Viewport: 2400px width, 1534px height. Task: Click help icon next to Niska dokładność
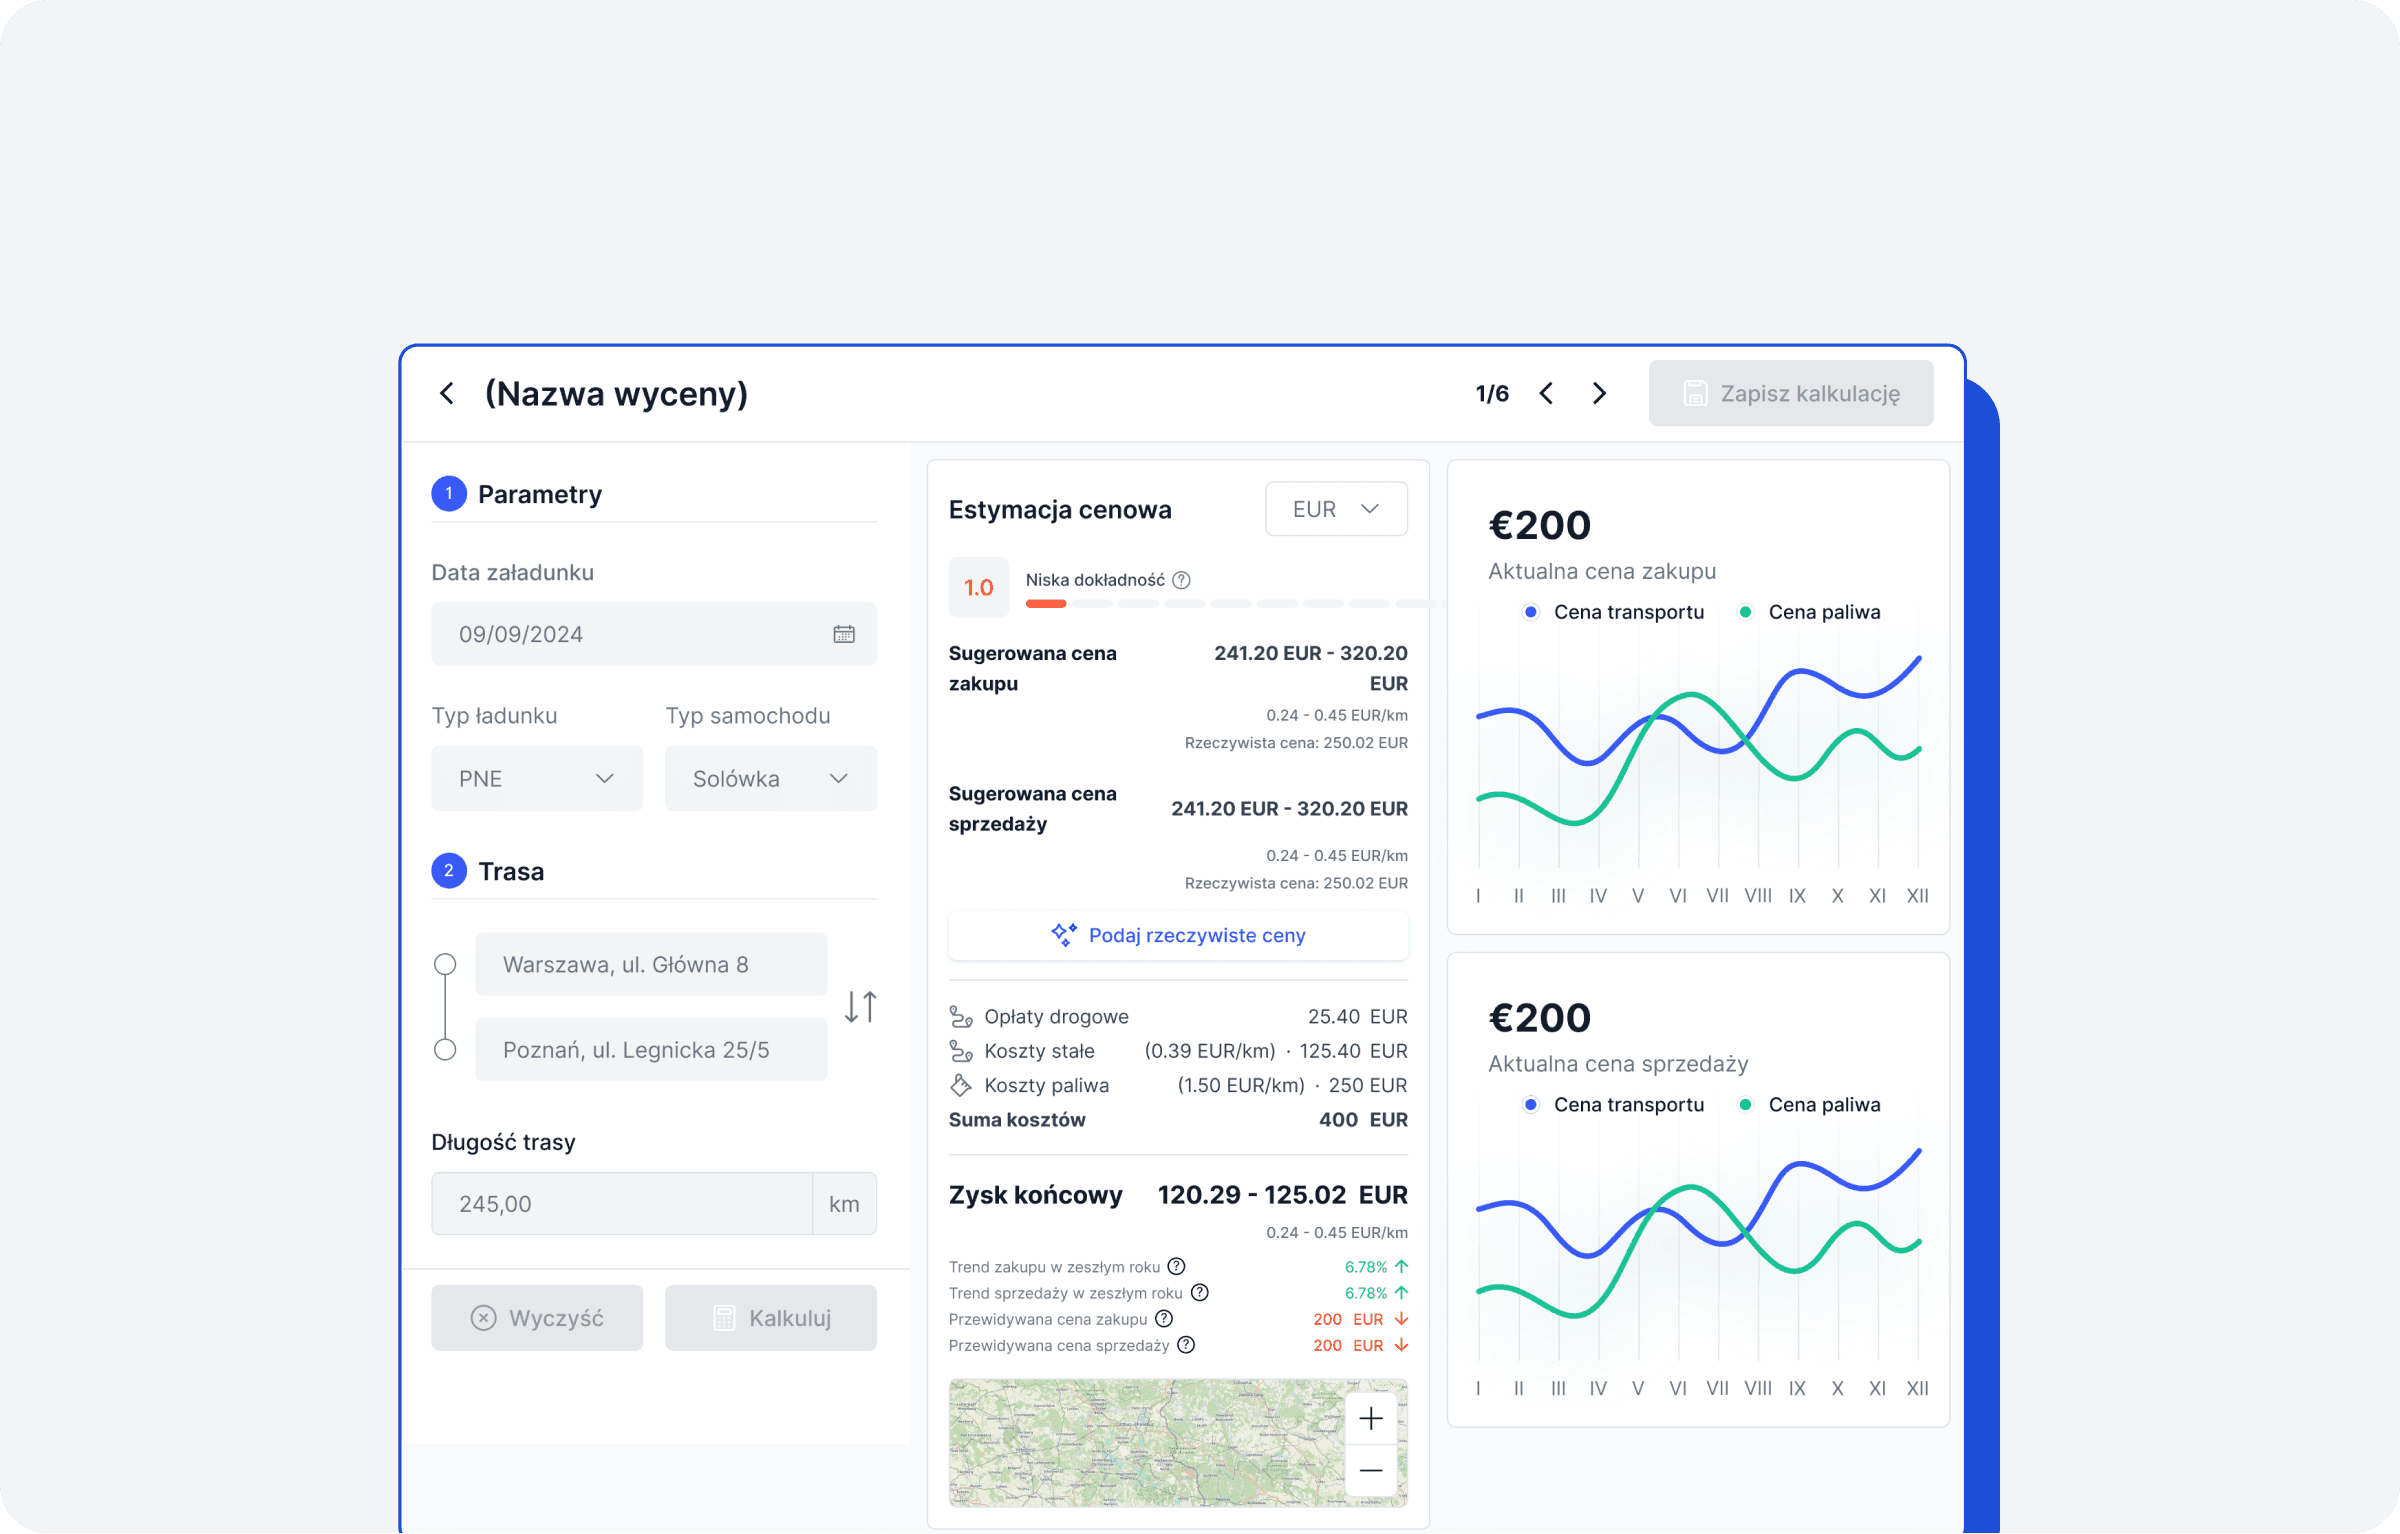coord(1181,580)
